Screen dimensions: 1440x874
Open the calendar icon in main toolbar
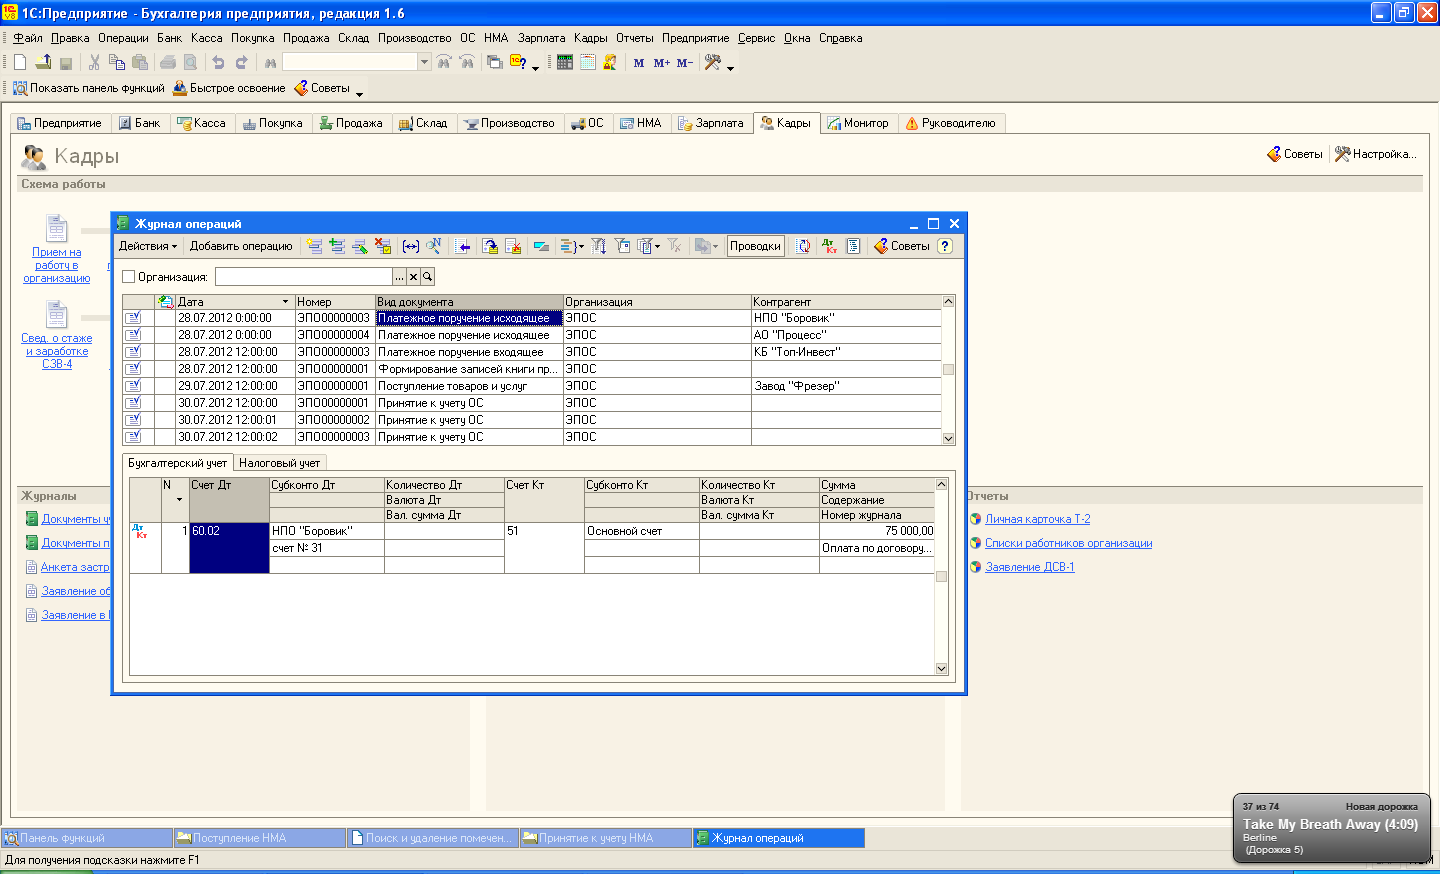pos(588,62)
